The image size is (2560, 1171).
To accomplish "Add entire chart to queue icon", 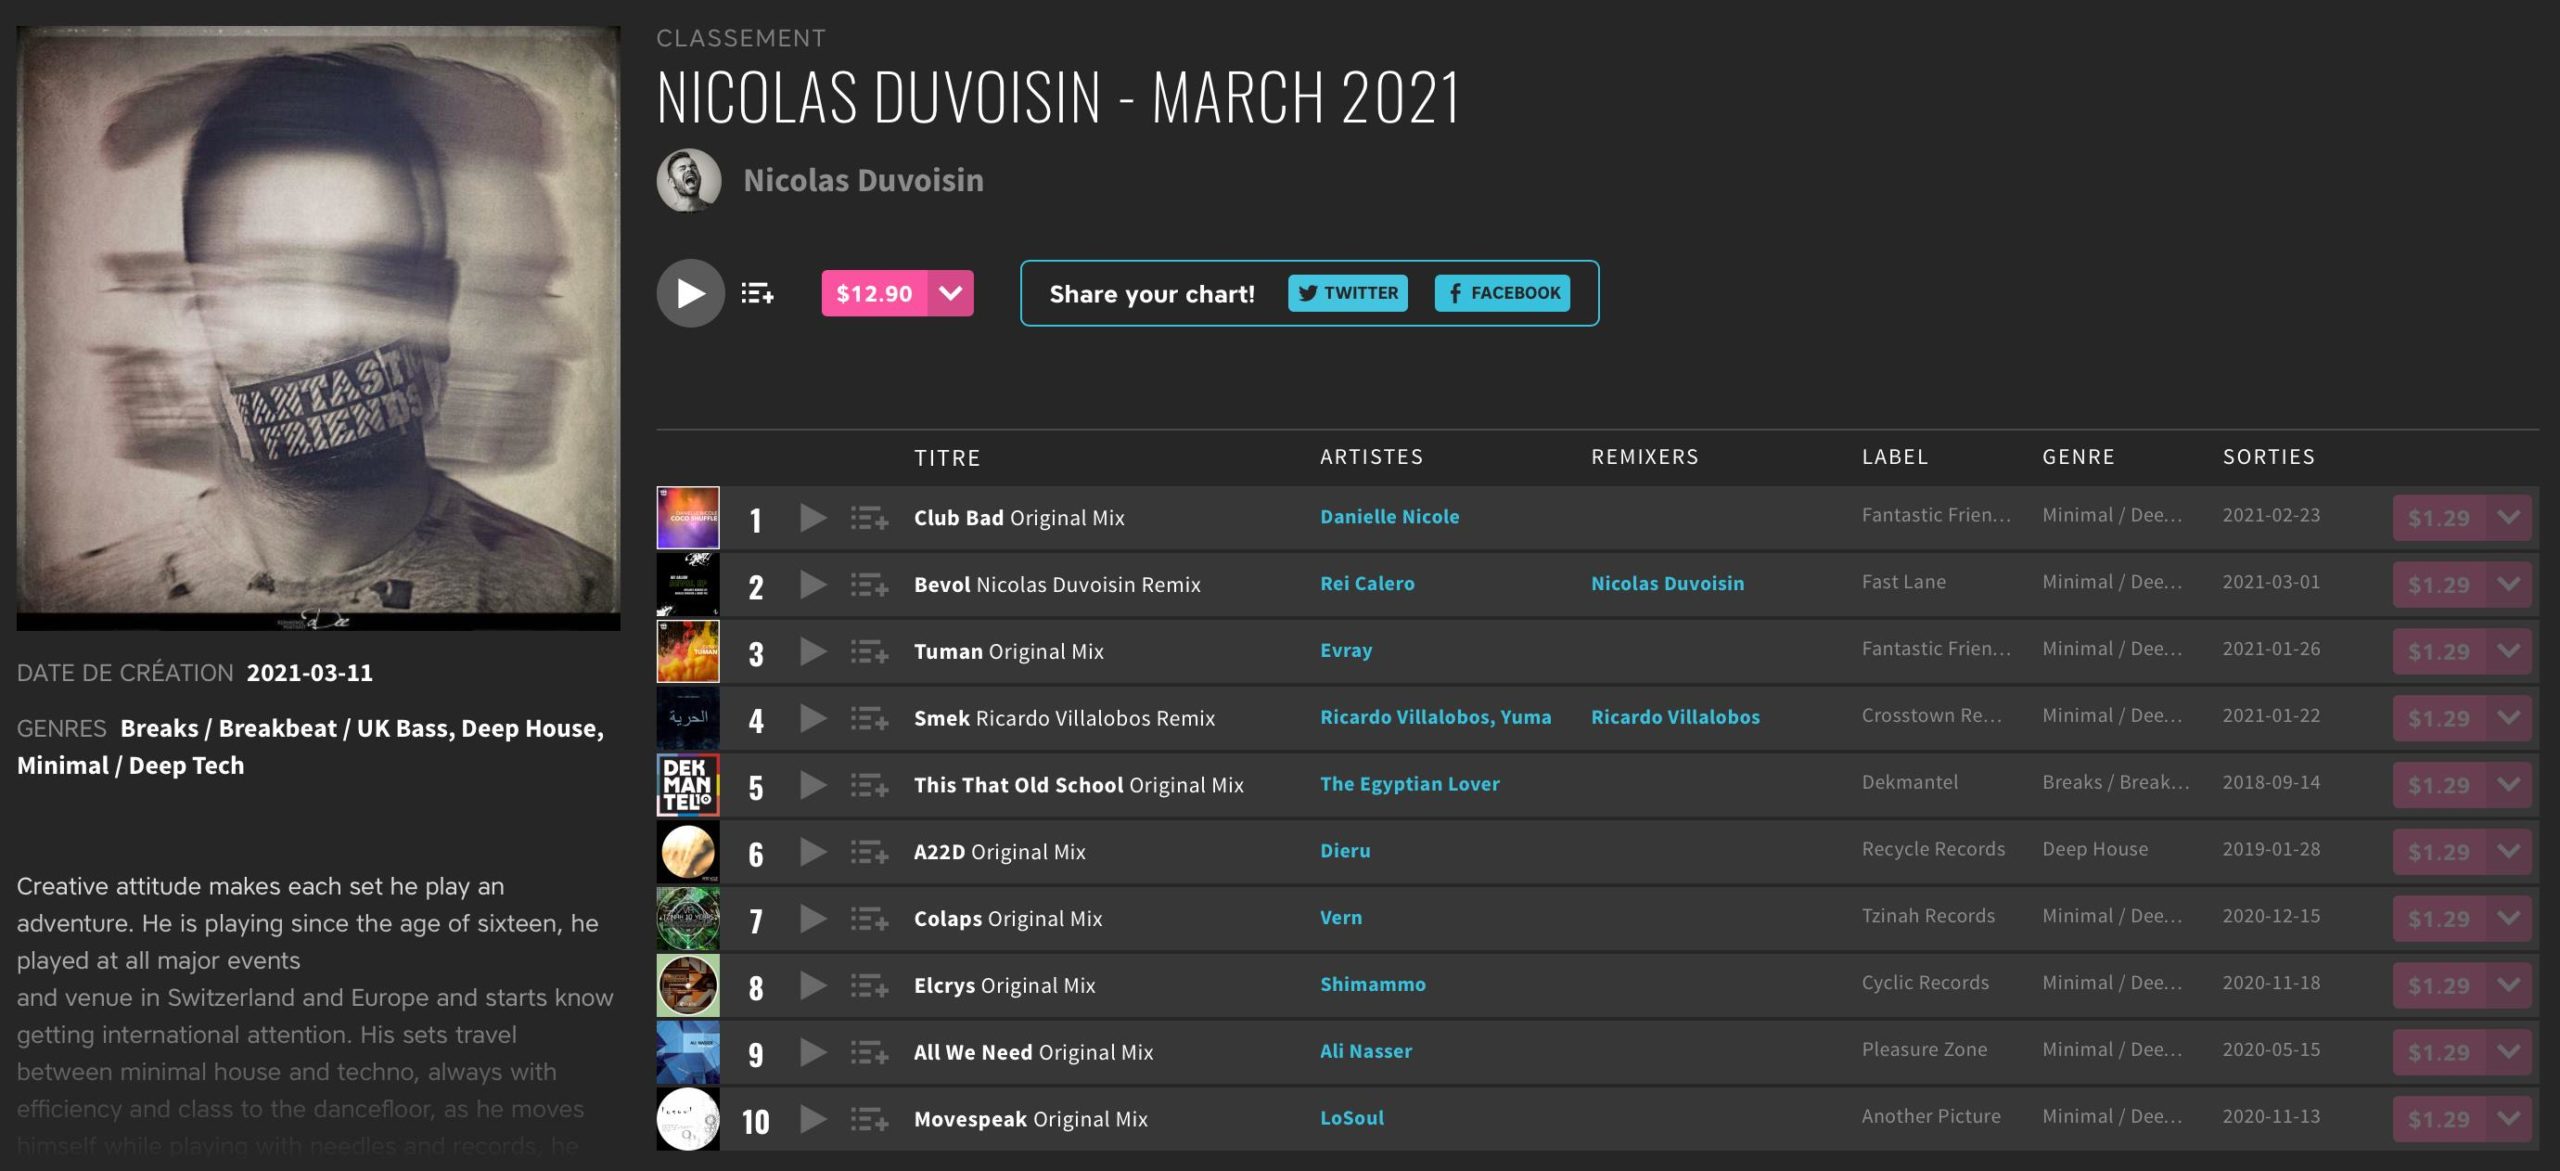I will pyautogui.click(x=757, y=293).
